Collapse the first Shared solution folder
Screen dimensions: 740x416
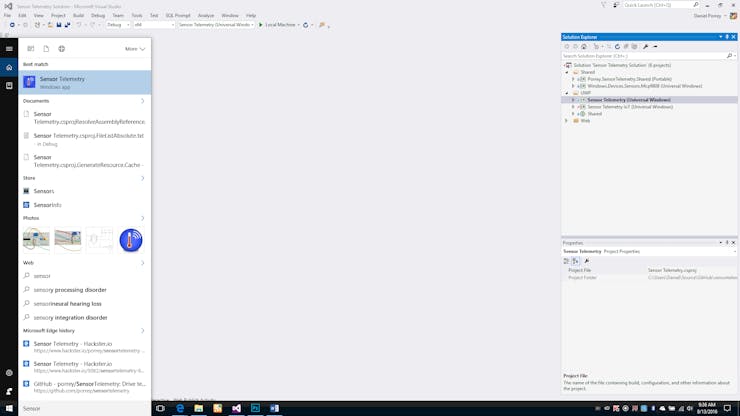pos(567,72)
